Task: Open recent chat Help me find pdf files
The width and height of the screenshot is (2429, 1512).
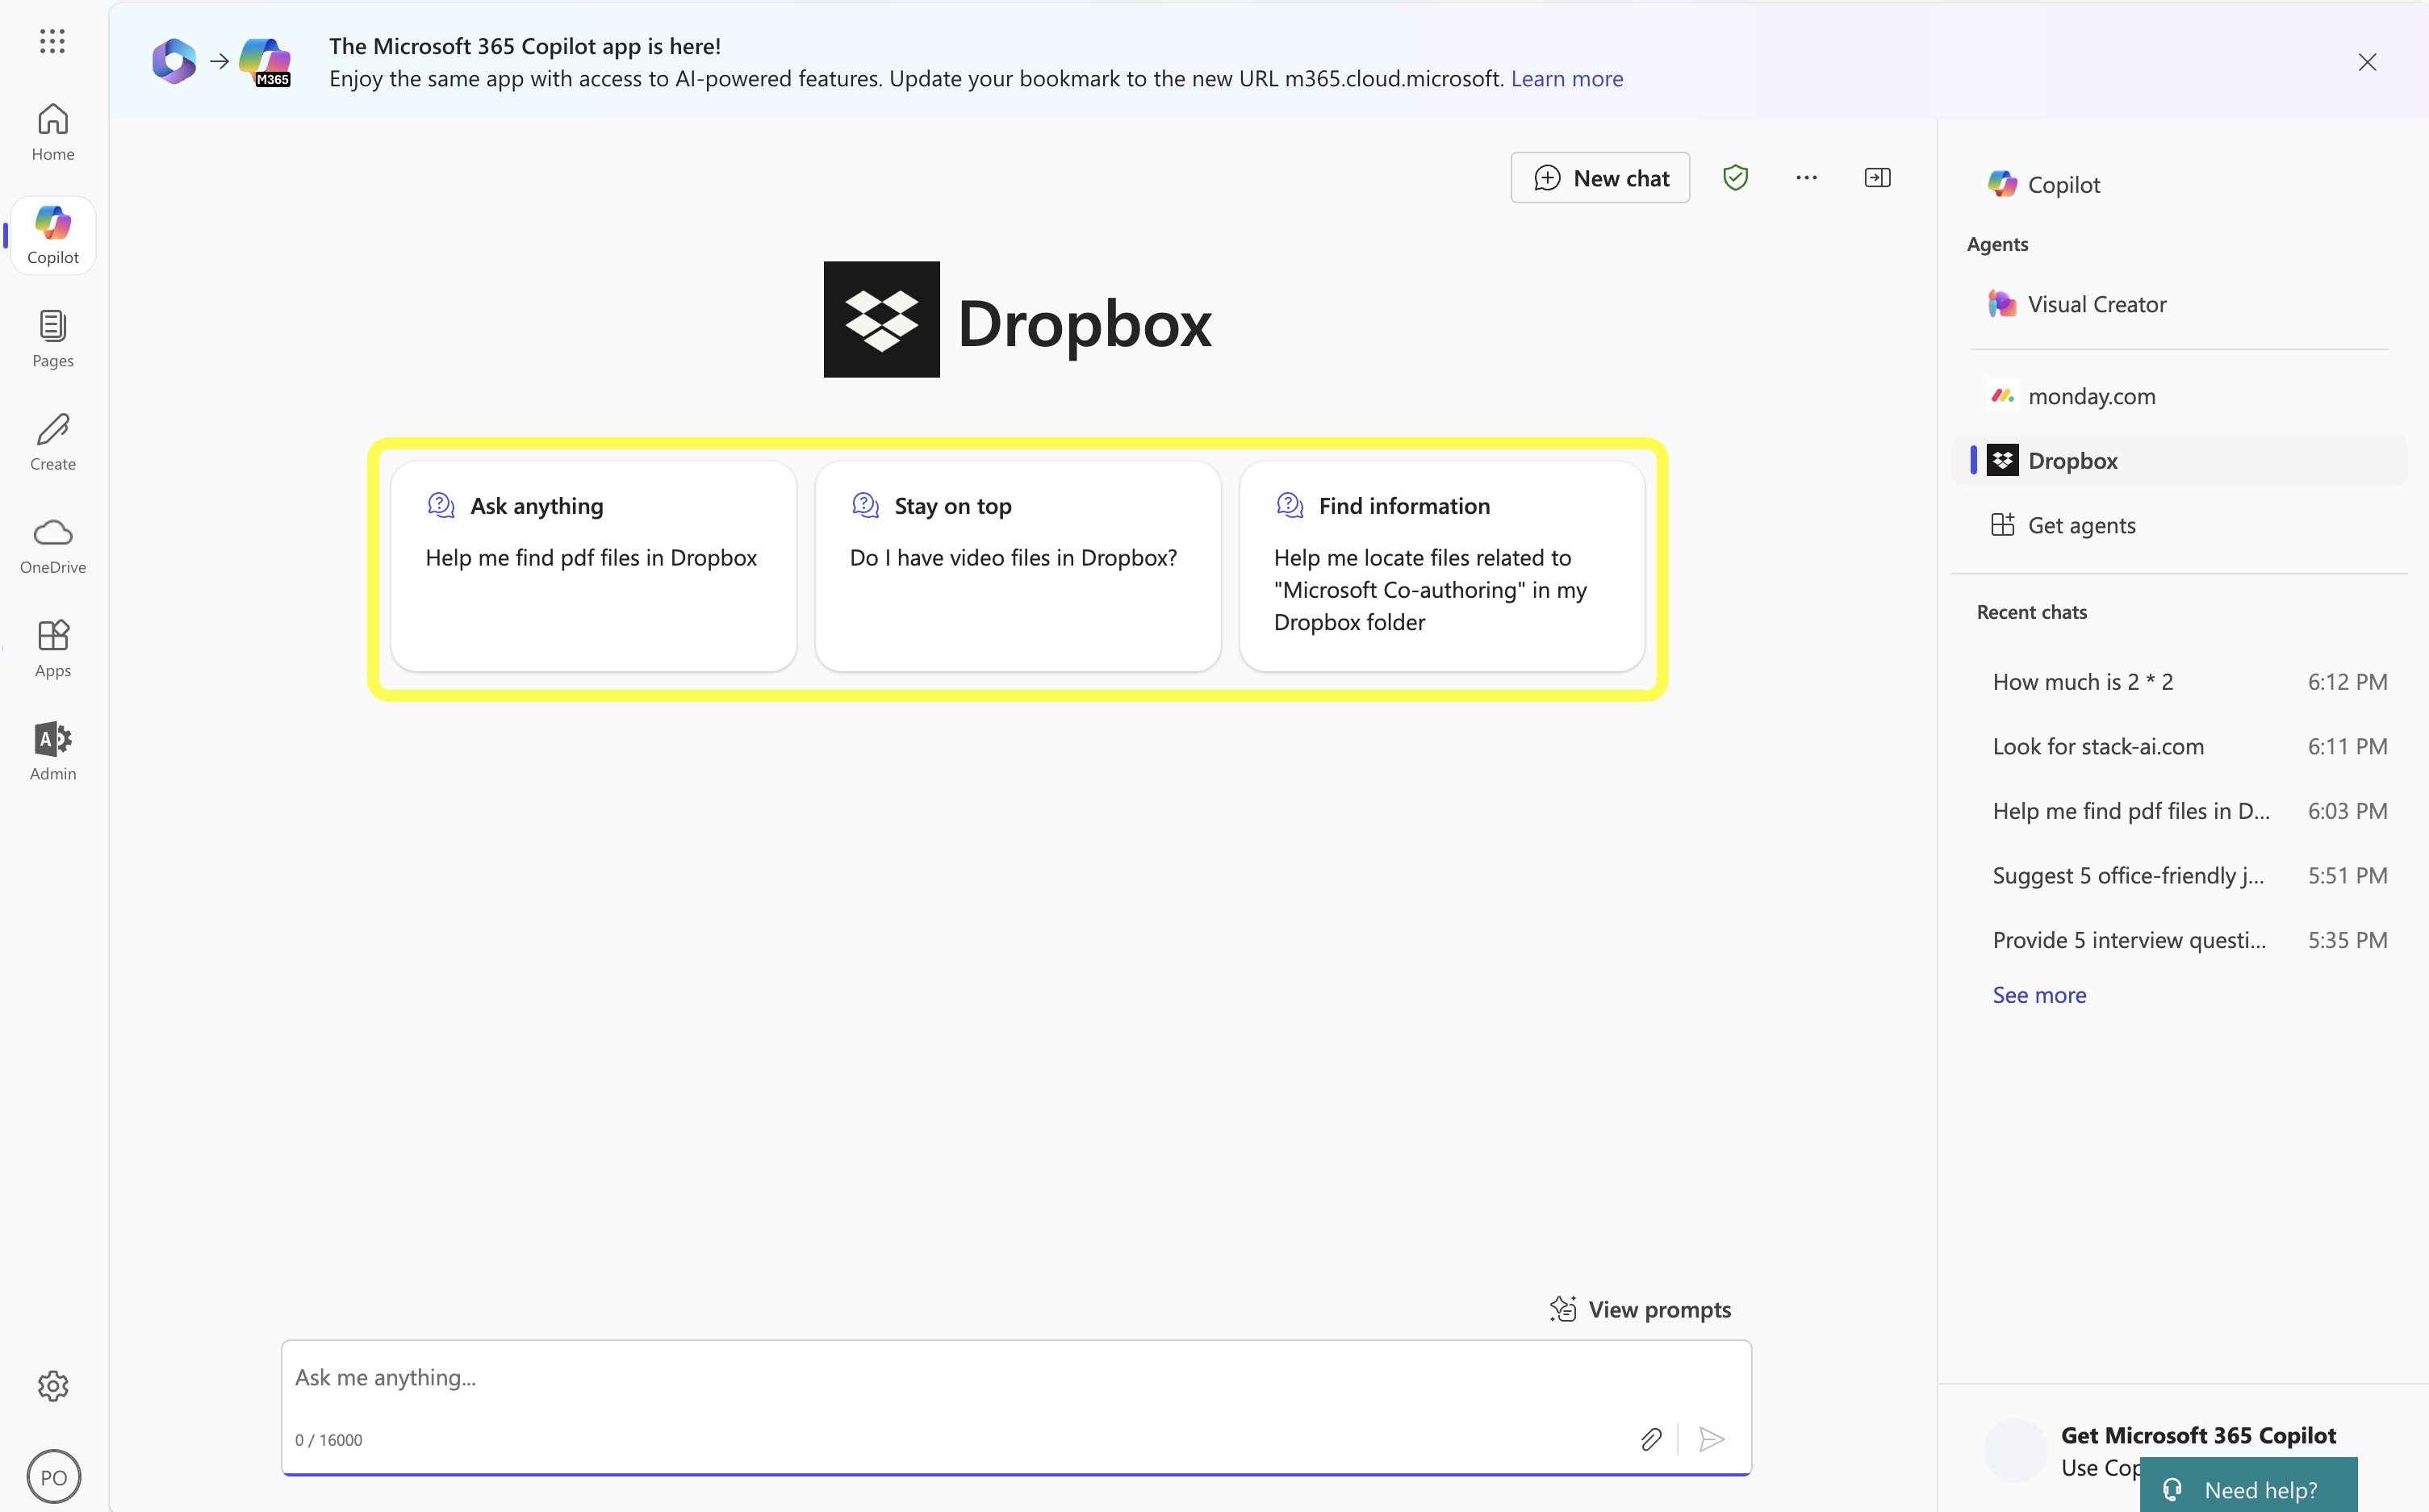Action: (2189, 811)
